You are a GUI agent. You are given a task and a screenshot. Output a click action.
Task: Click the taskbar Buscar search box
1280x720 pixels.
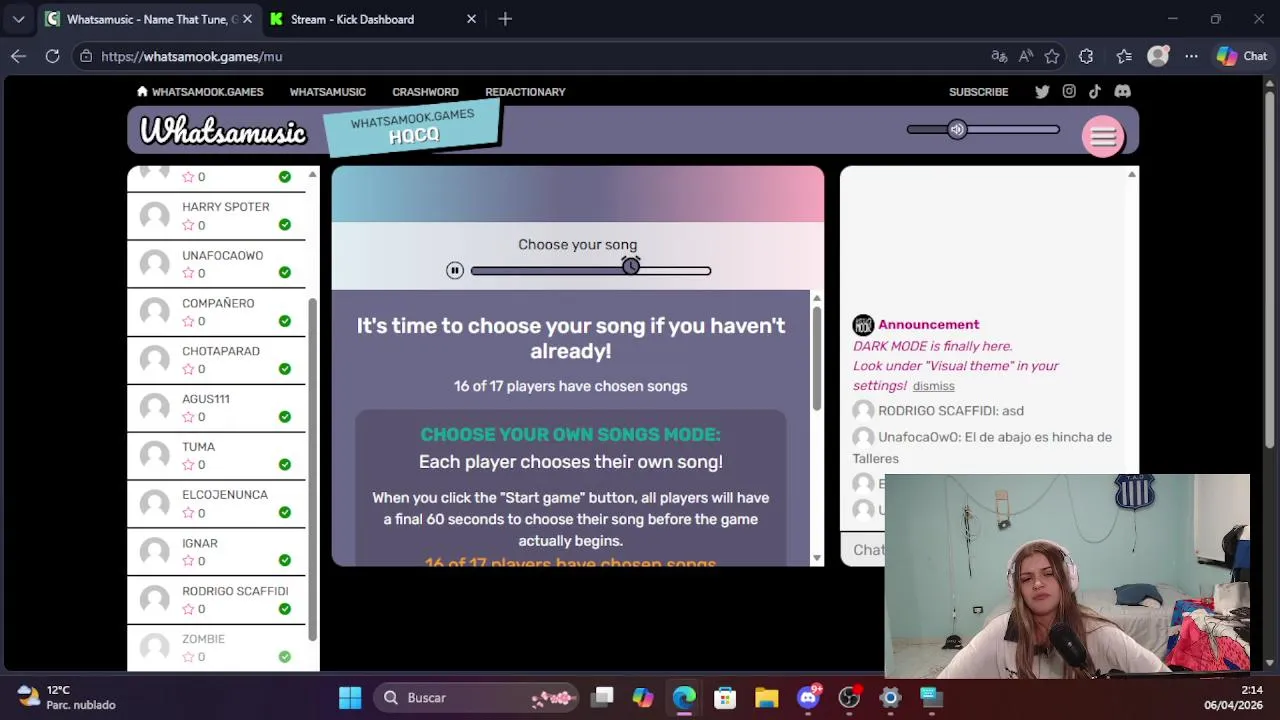tap(478, 698)
